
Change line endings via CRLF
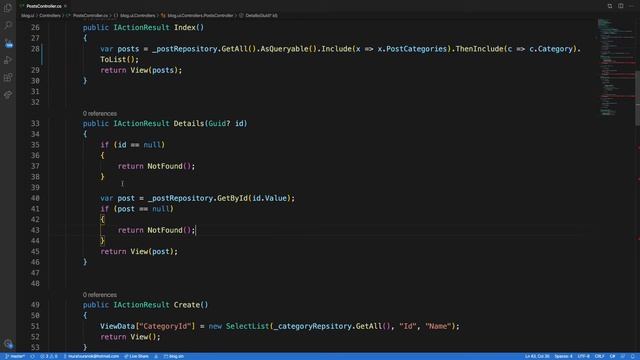[599, 356]
